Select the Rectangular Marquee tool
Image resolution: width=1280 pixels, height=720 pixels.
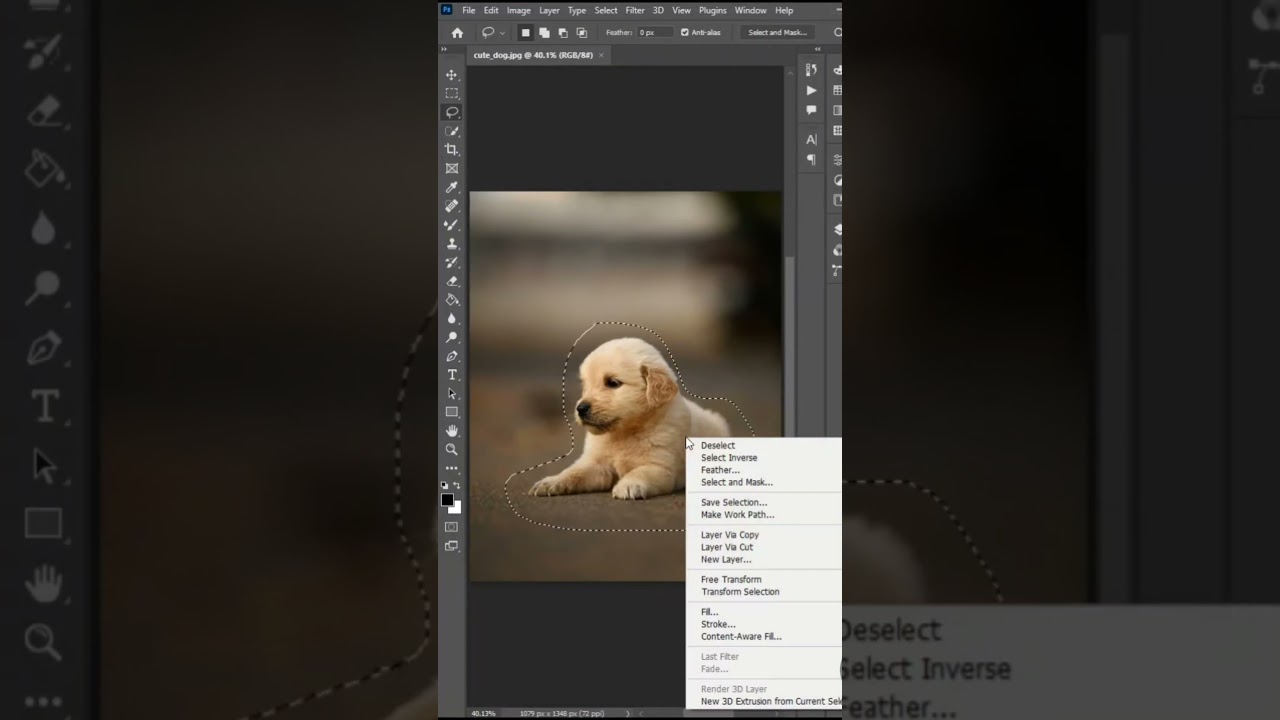(452, 93)
